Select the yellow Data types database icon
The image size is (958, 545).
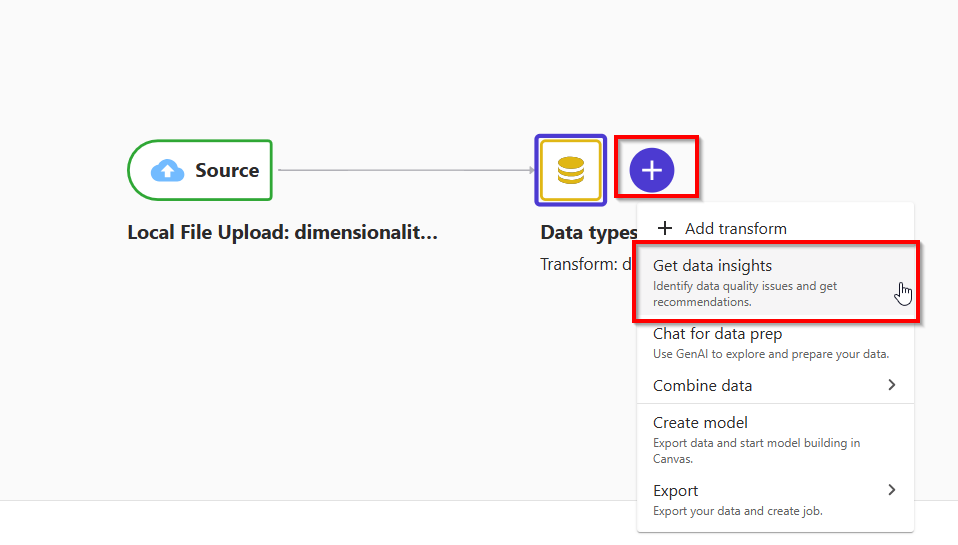[x=570, y=170]
